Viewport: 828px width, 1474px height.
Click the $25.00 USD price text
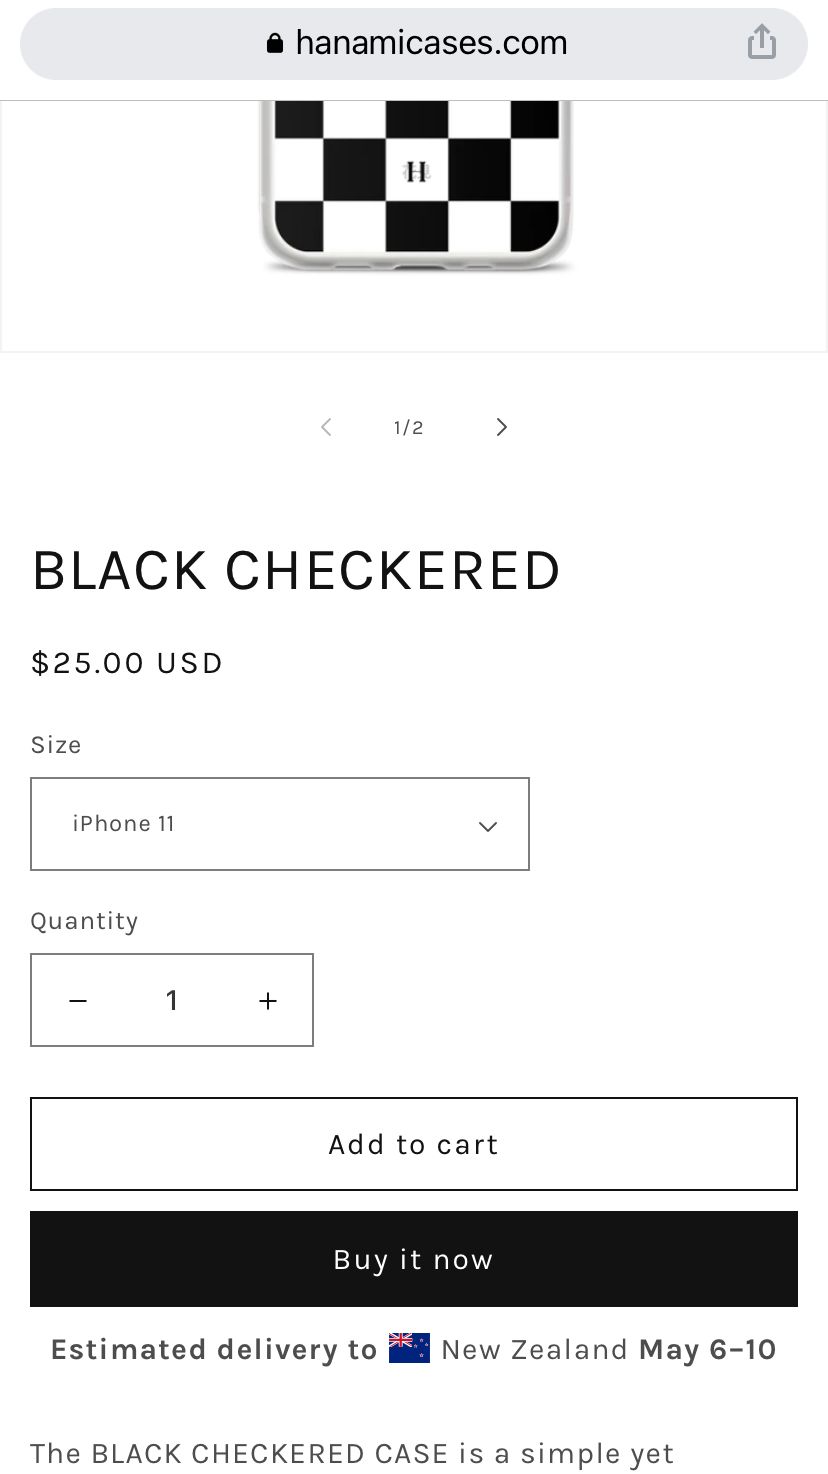tap(127, 663)
